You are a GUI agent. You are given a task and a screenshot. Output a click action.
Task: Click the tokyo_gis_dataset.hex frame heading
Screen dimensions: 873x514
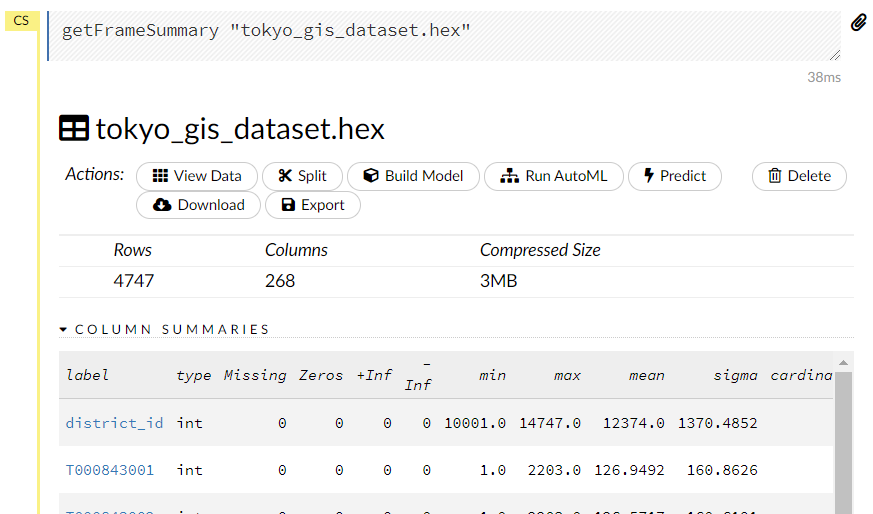[240, 129]
